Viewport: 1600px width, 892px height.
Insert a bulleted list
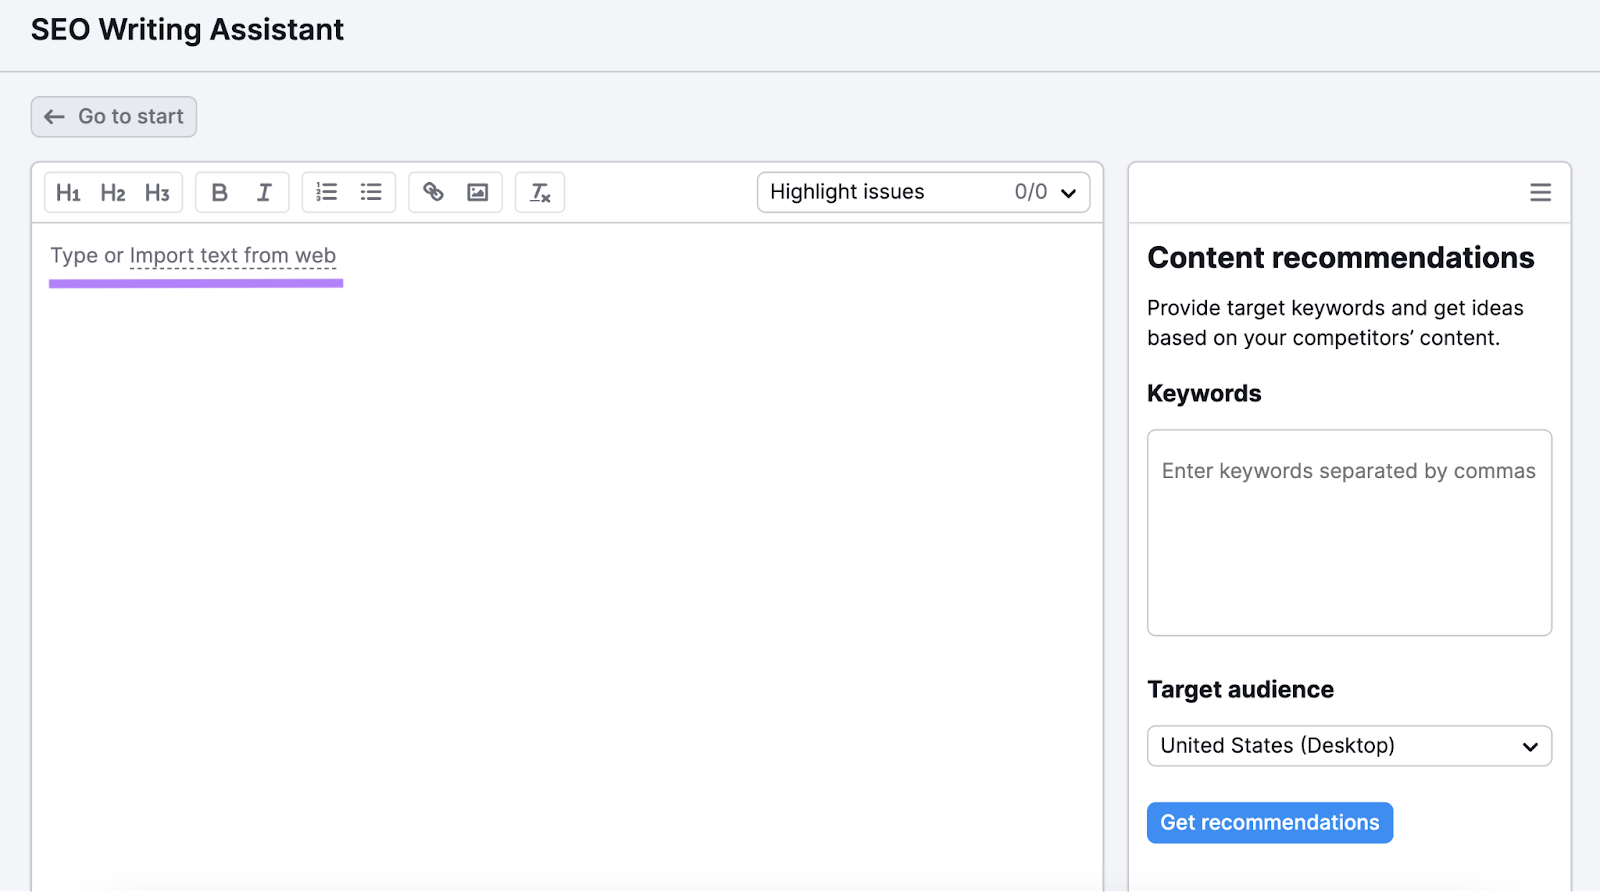[x=371, y=192]
